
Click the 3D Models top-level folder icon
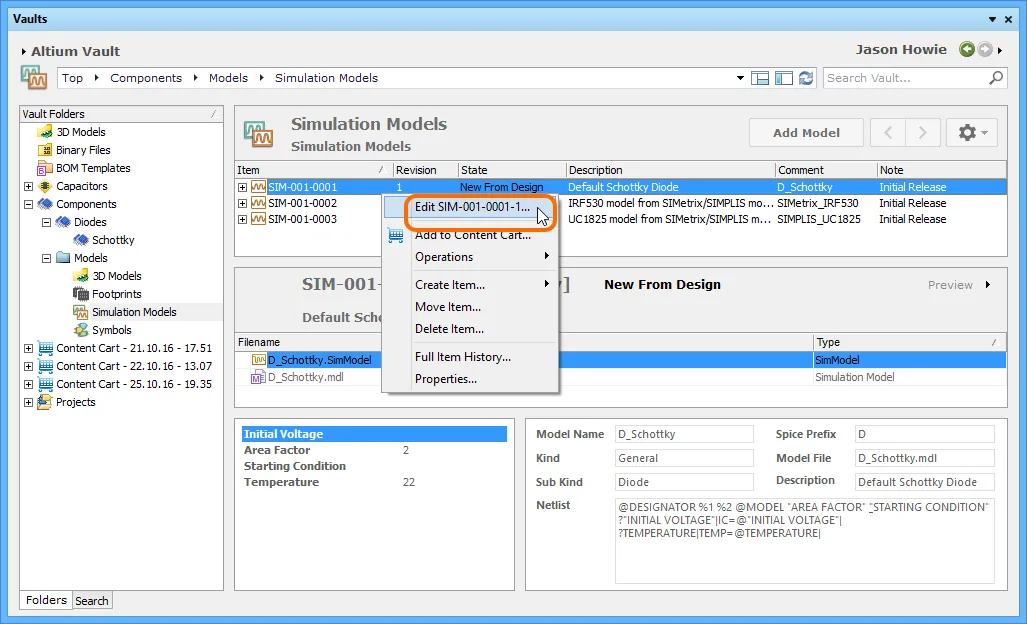(45, 132)
